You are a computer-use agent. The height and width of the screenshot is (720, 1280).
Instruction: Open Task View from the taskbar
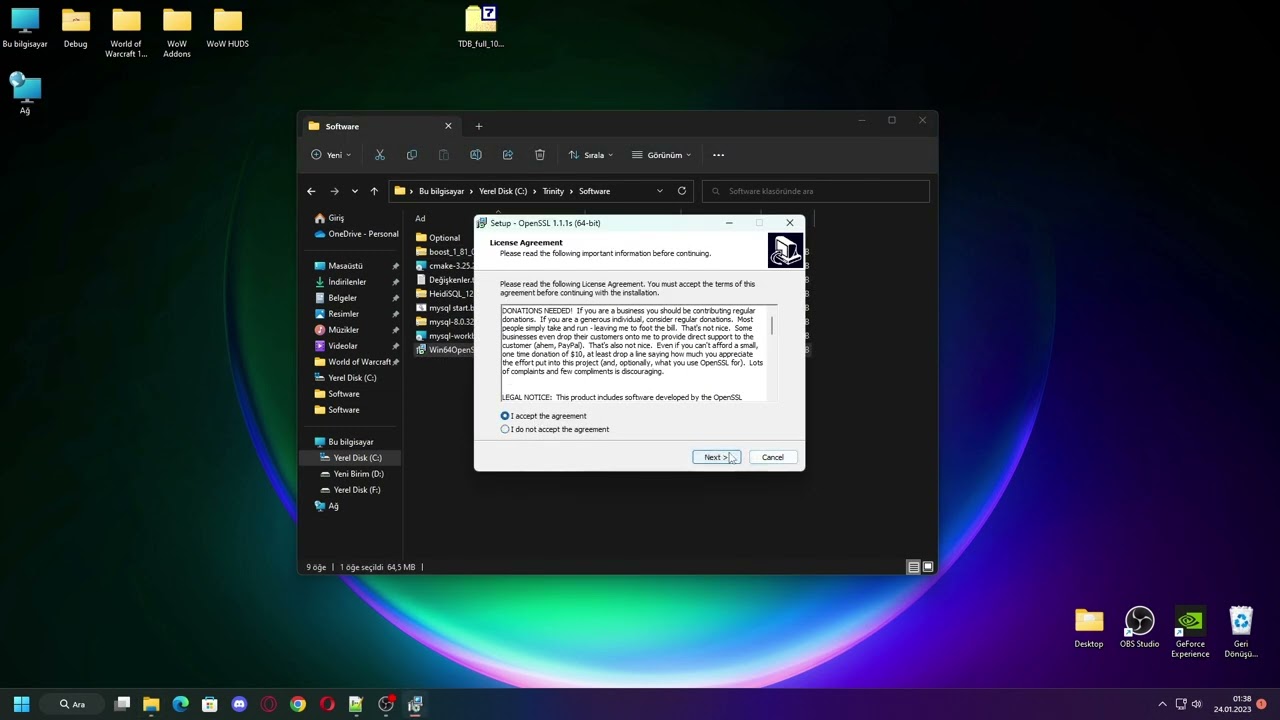[x=122, y=704]
